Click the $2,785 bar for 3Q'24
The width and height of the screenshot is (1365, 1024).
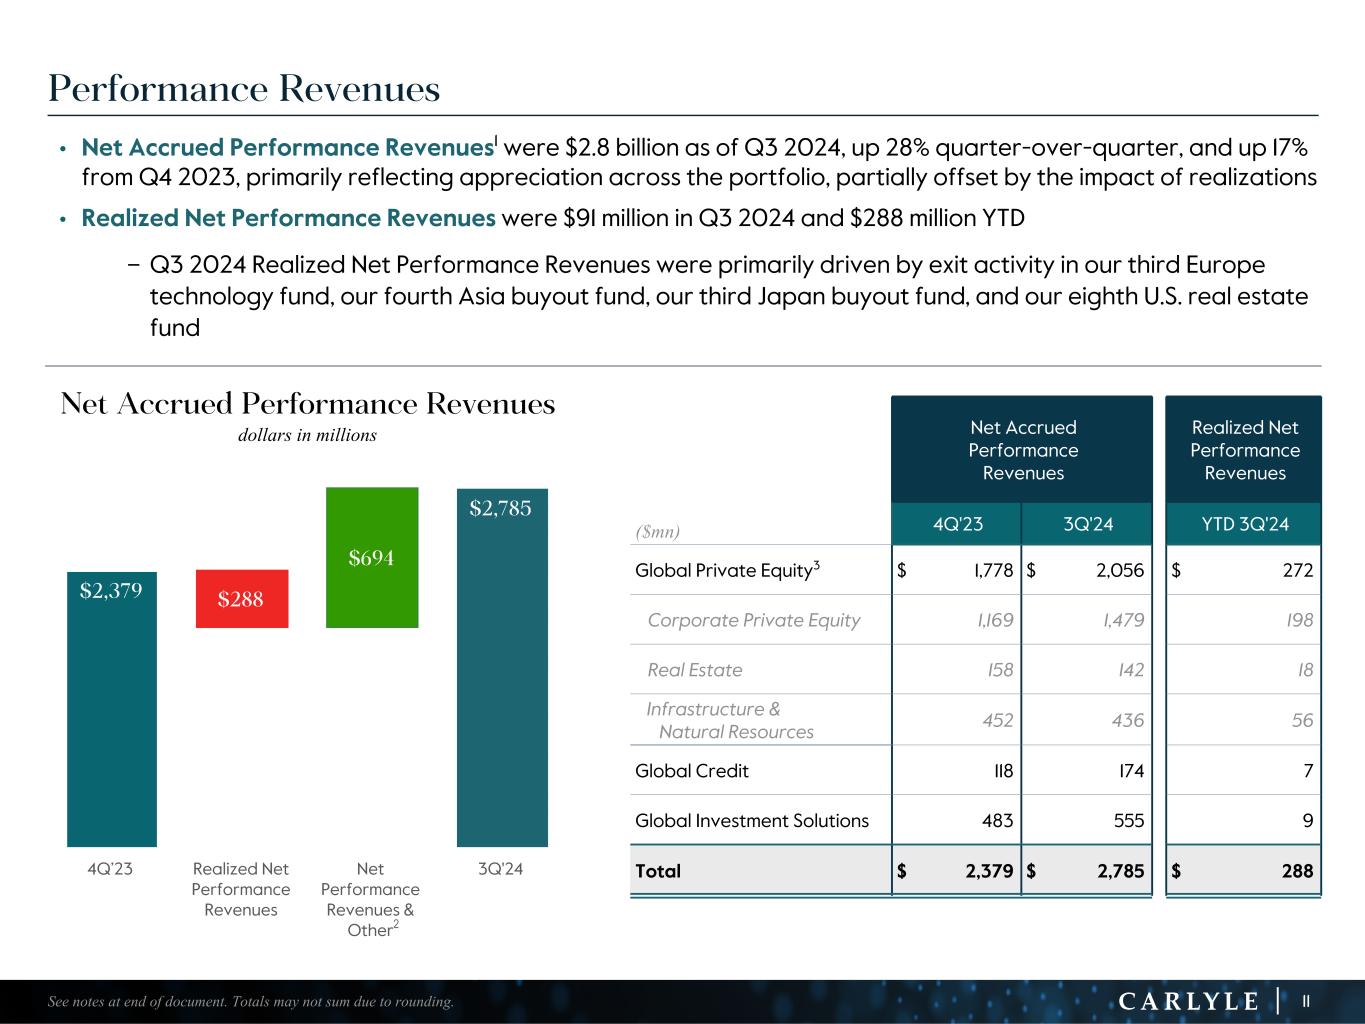click(501, 667)
